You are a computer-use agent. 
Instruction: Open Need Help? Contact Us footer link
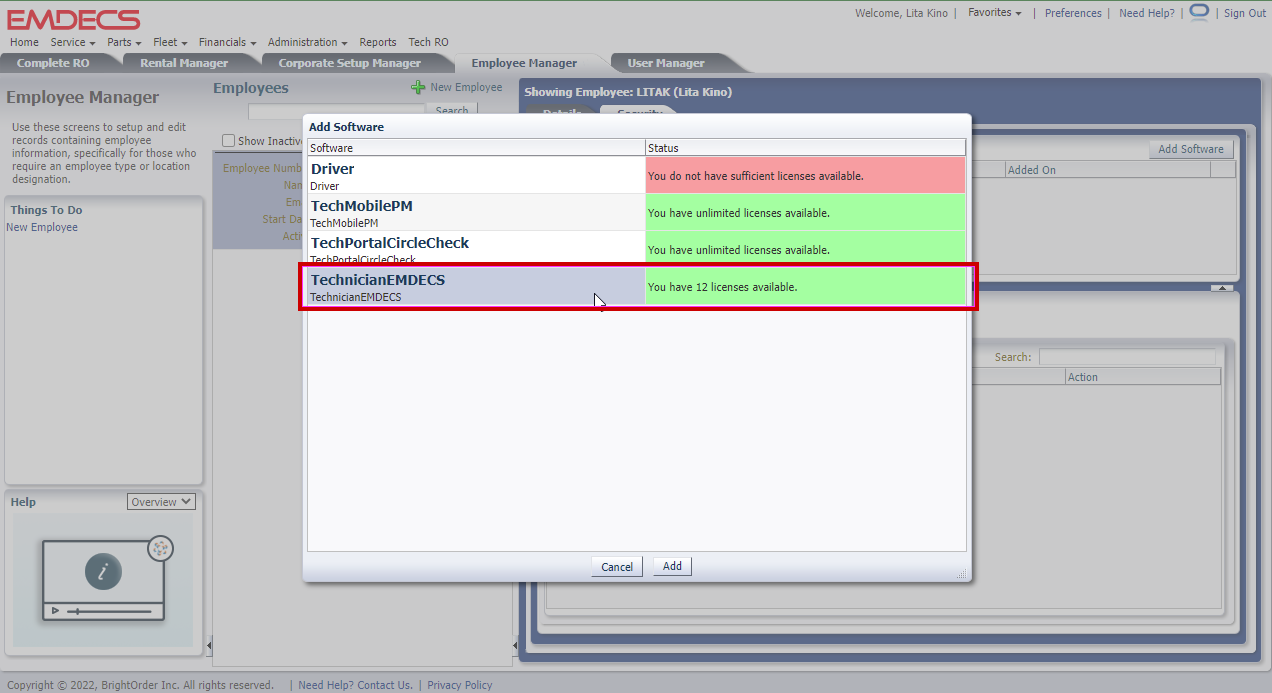[x=355, y=685]
